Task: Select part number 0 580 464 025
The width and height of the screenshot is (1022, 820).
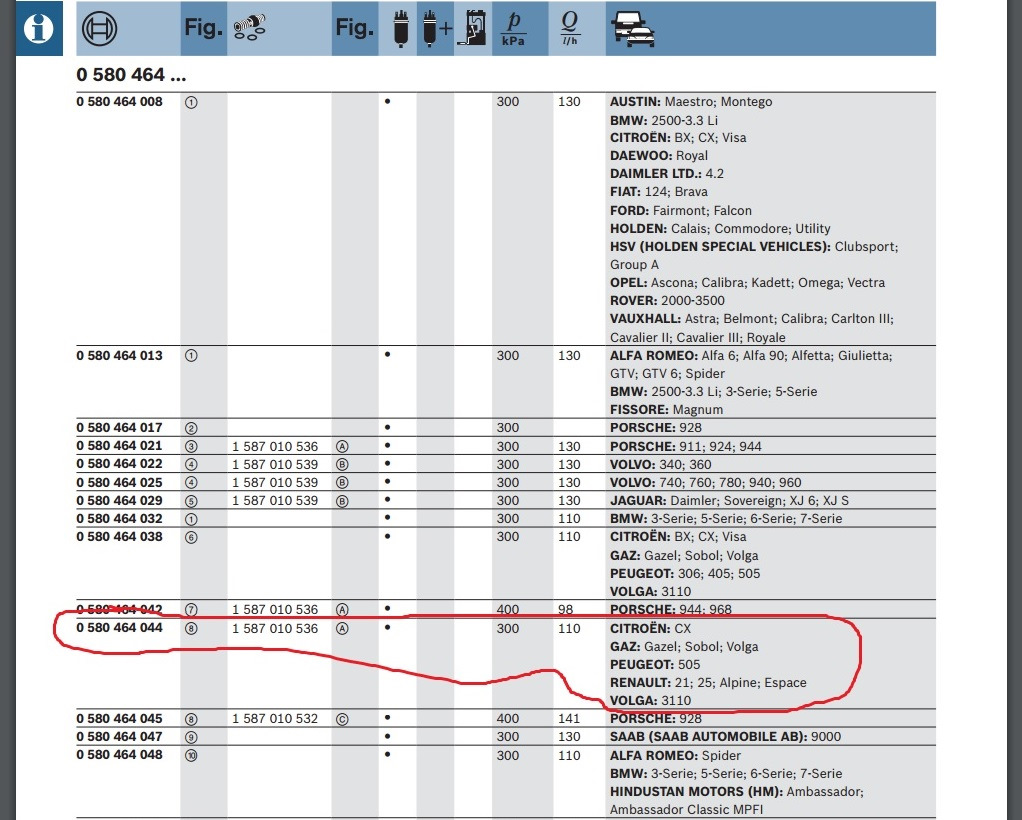Action: click(x=119, y=482)
